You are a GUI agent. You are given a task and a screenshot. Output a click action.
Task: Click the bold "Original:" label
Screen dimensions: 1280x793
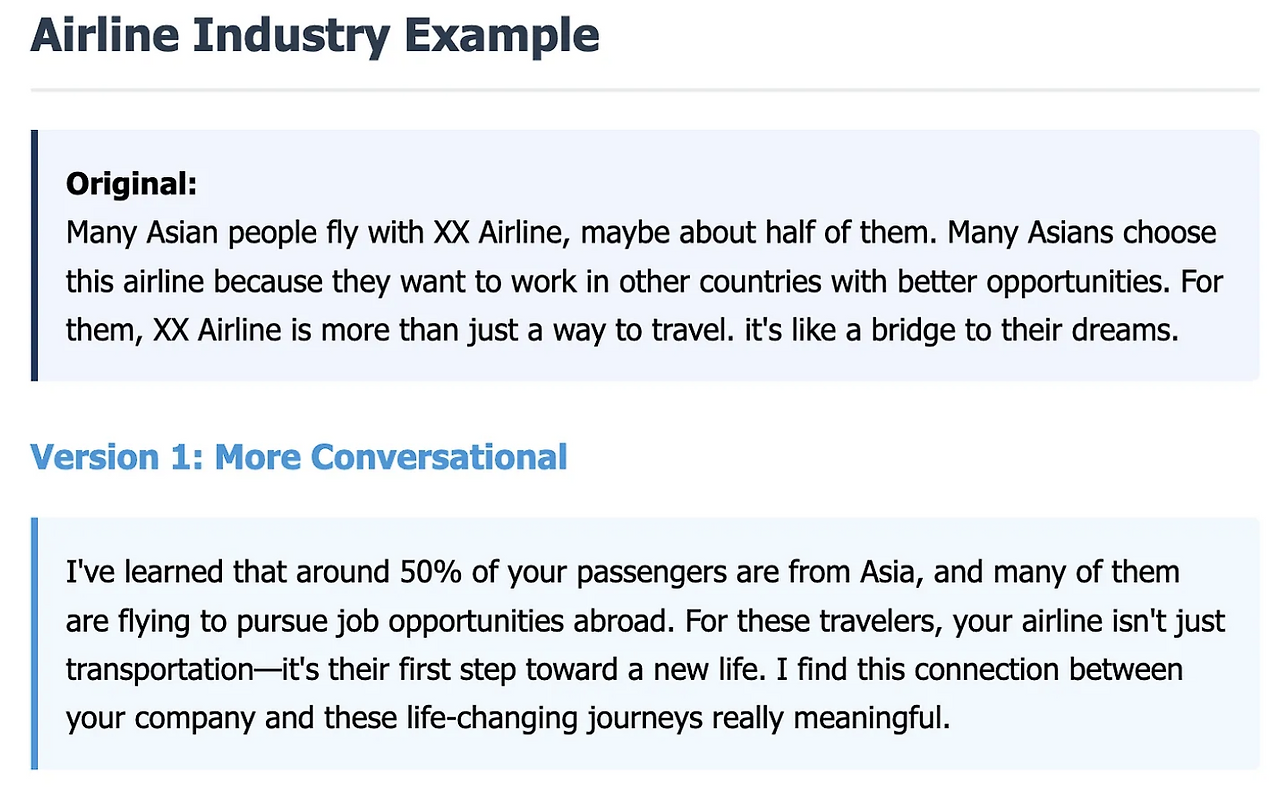[132, 184]
